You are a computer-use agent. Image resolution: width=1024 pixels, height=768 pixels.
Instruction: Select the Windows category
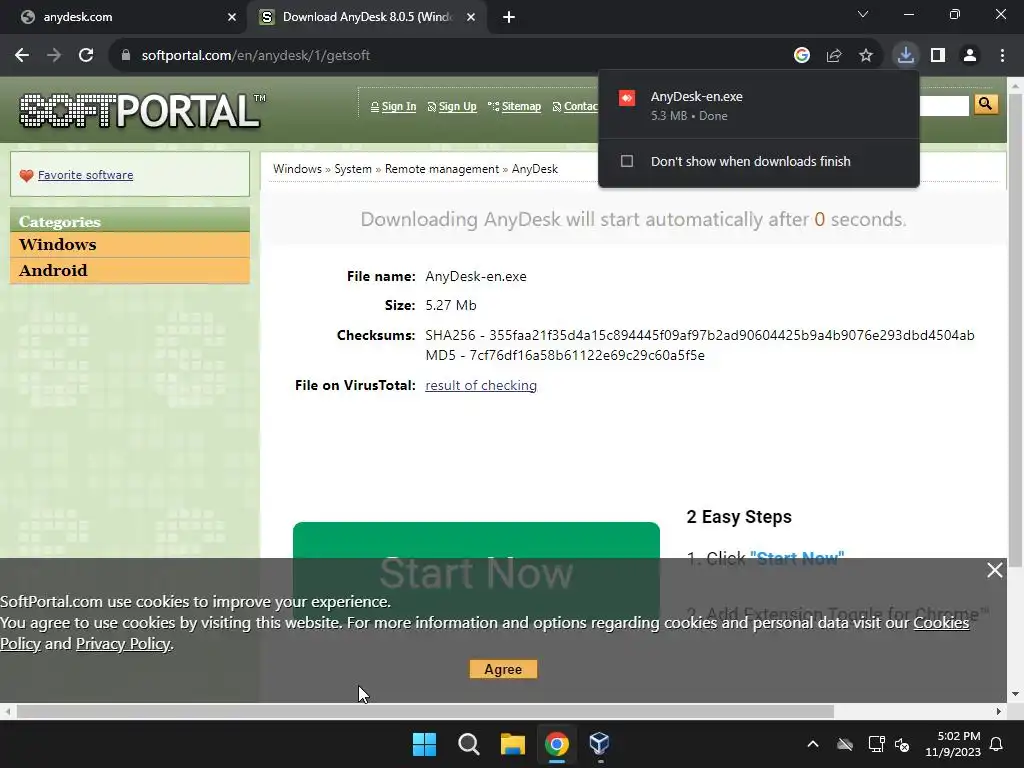[130, 244]
